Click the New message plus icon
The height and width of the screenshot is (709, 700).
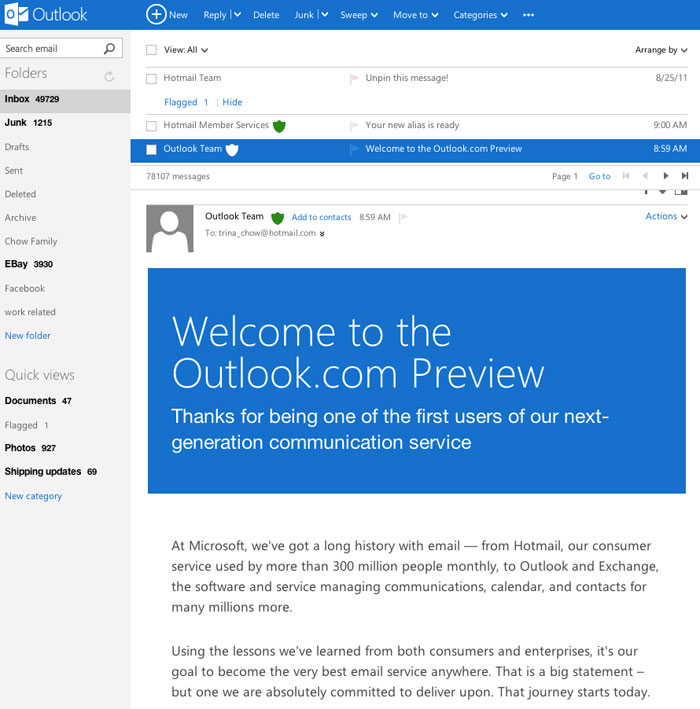(x=156, y=15)
